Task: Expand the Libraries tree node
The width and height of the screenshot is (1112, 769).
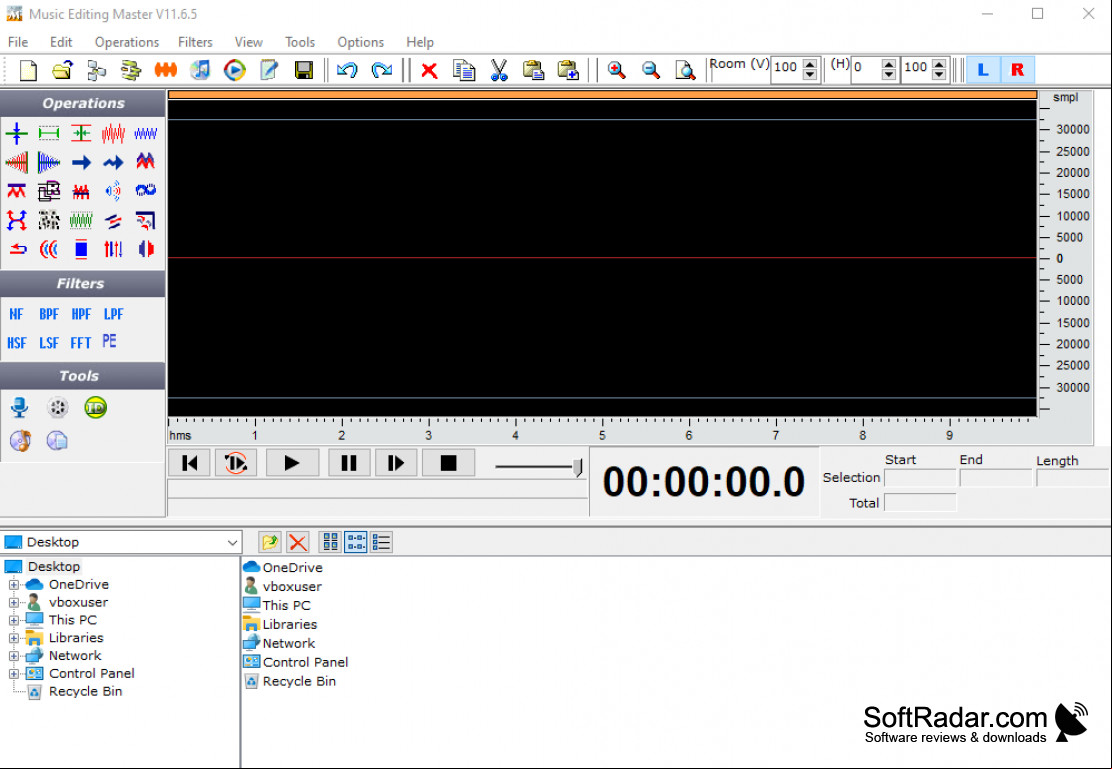Action: click(x=13, y=638)
